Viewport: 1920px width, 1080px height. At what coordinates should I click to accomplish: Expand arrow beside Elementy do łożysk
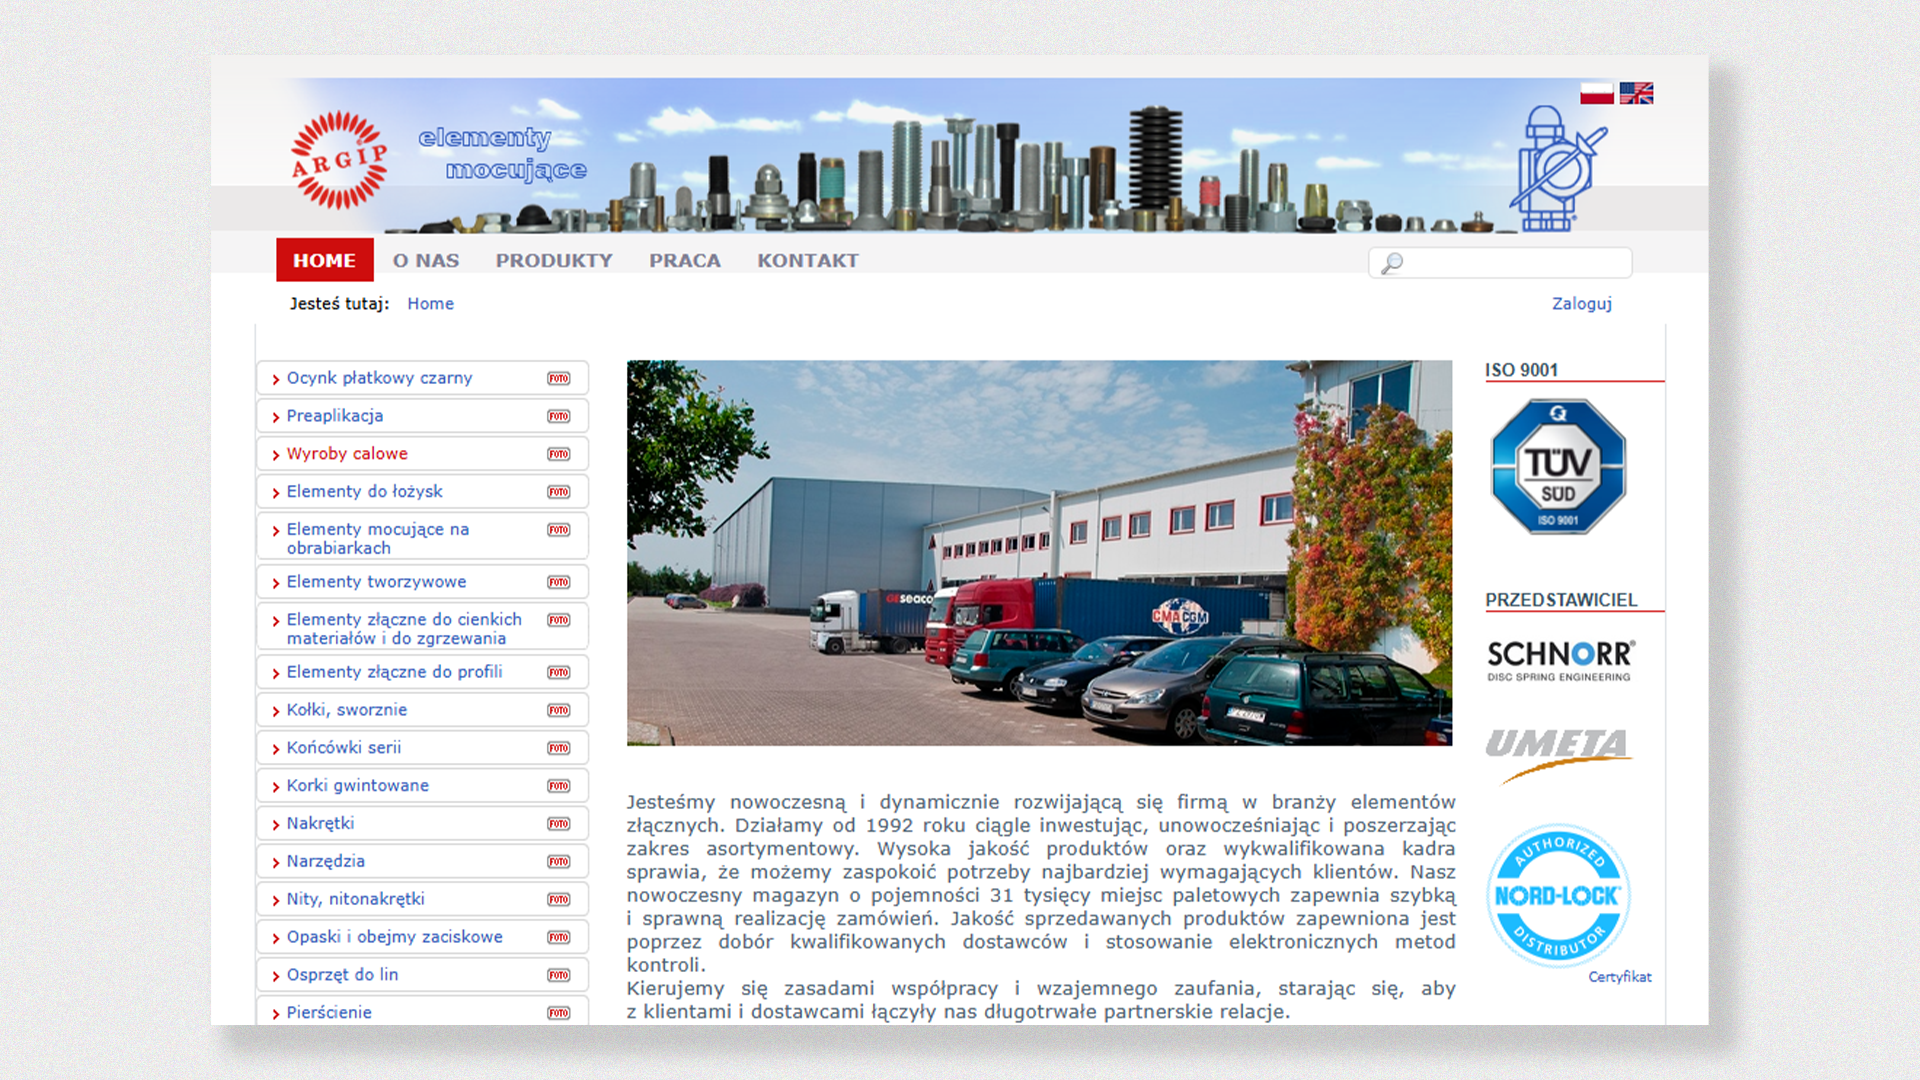pos(276,493)
